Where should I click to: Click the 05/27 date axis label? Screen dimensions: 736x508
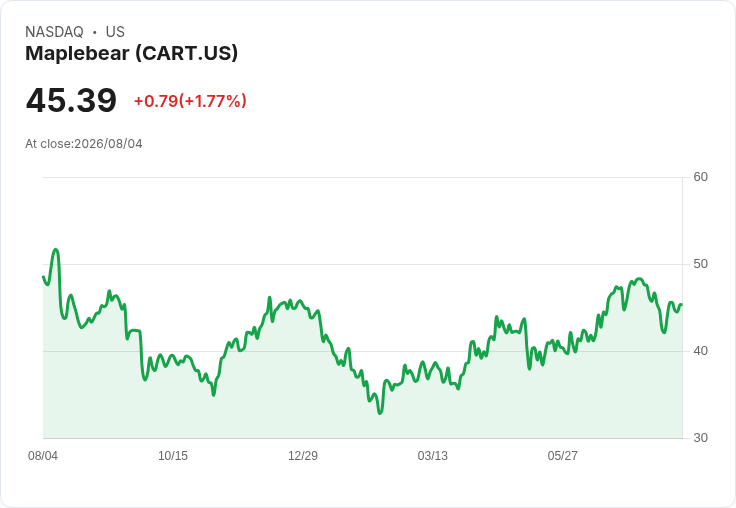562,456
